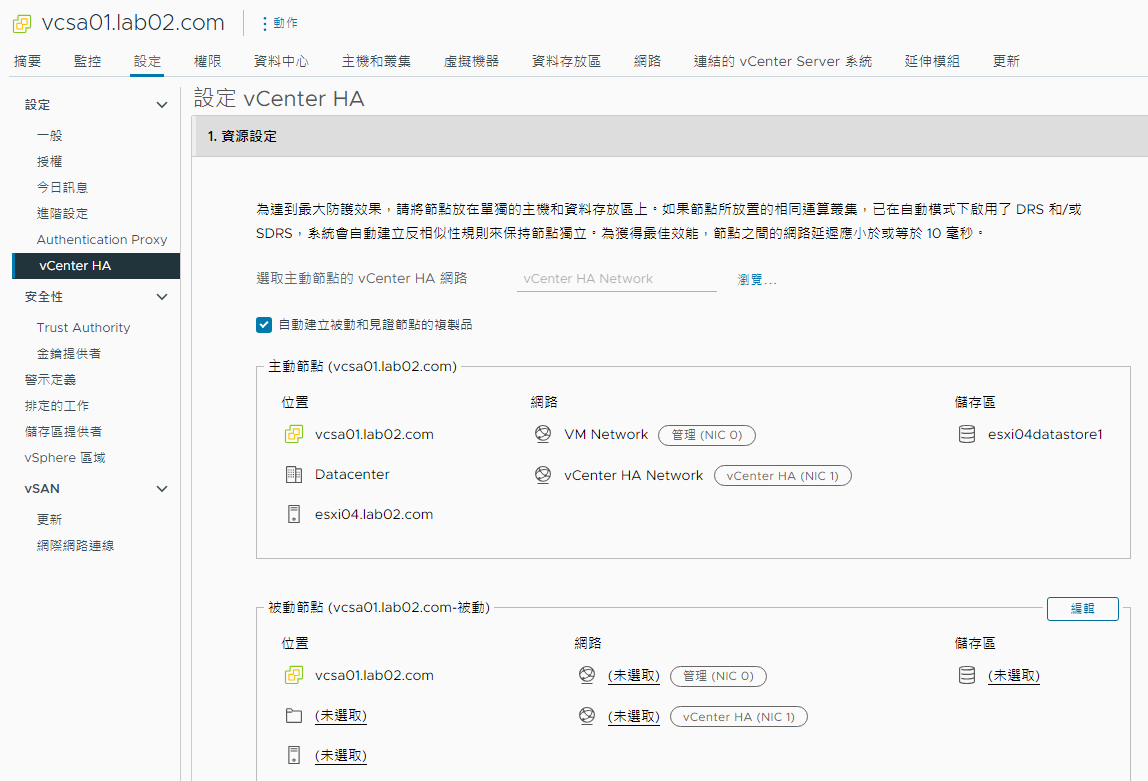The height and width of the screenshot is (781, 1148).
Task: Open 進階設定 in the sidebar
Action: coord(62,214)
